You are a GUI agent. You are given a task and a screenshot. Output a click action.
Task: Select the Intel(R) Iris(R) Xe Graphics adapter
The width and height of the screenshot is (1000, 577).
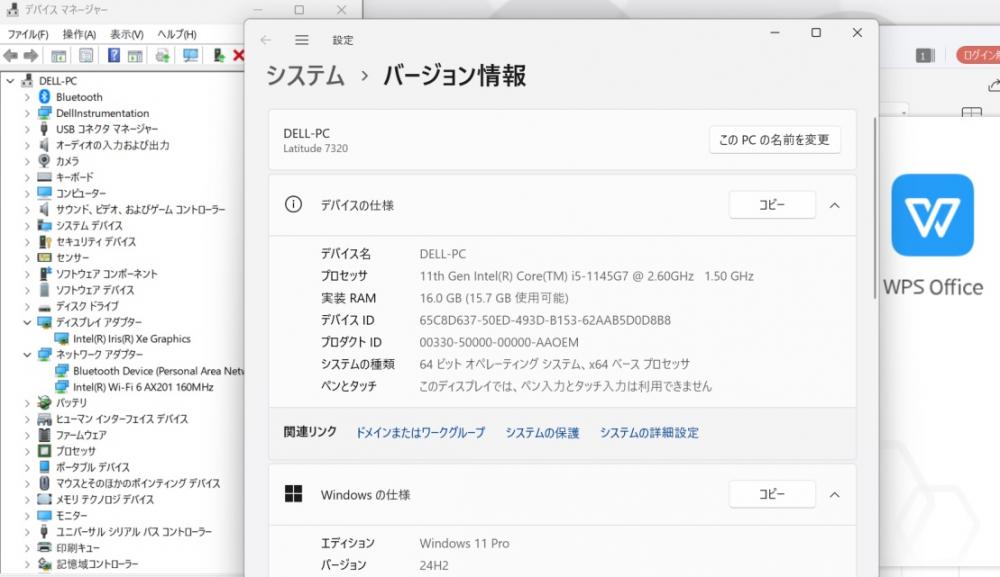click(x=131, y=339)
